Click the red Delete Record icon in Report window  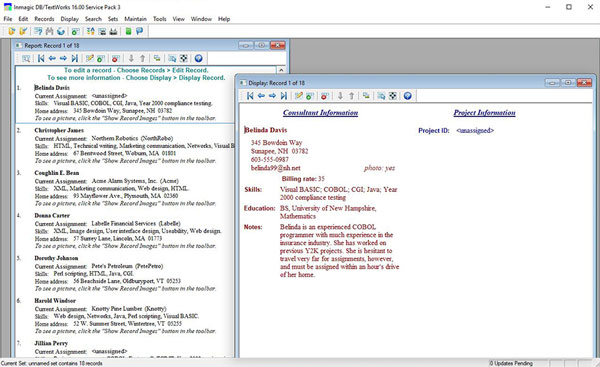point(116,58)
